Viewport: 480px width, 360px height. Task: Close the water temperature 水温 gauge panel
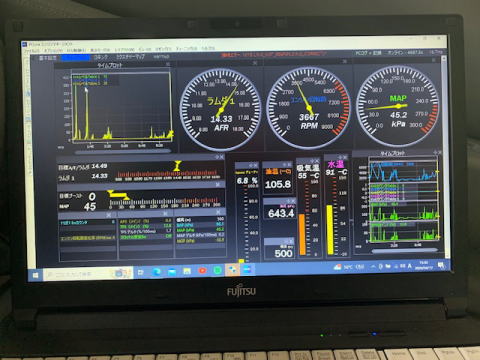345,157
